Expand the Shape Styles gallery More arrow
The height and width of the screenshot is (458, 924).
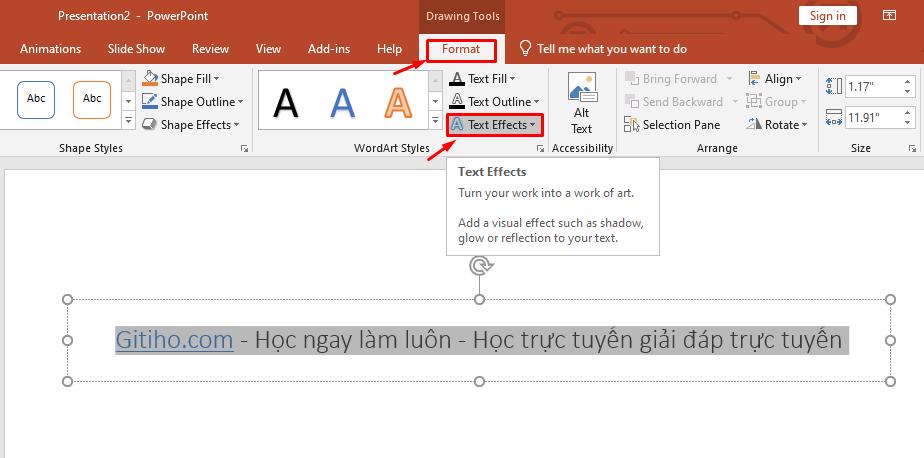[128, 121]
